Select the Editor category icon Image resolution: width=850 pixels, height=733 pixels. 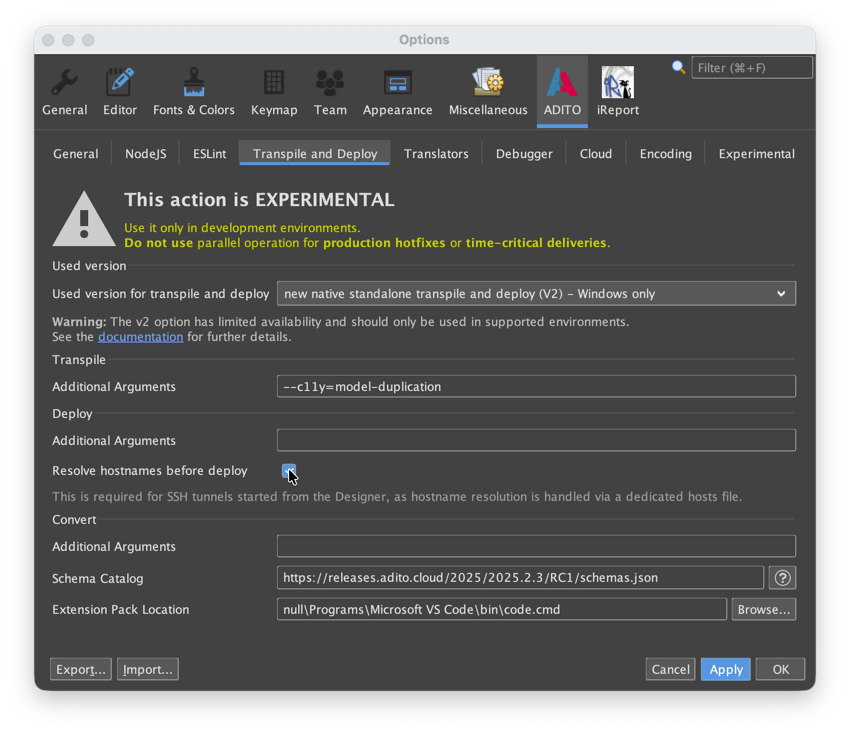pyautogui.click(x=120, y=90)
